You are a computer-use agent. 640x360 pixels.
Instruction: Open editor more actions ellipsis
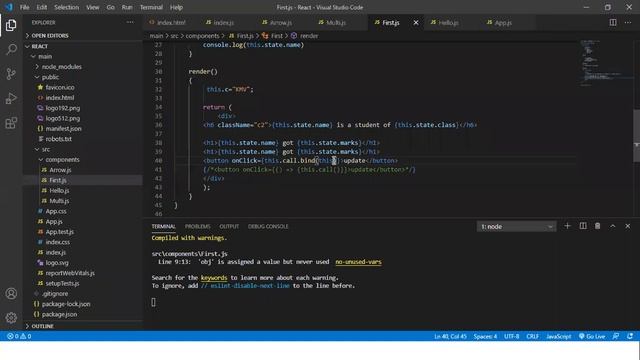click(628, 22)
